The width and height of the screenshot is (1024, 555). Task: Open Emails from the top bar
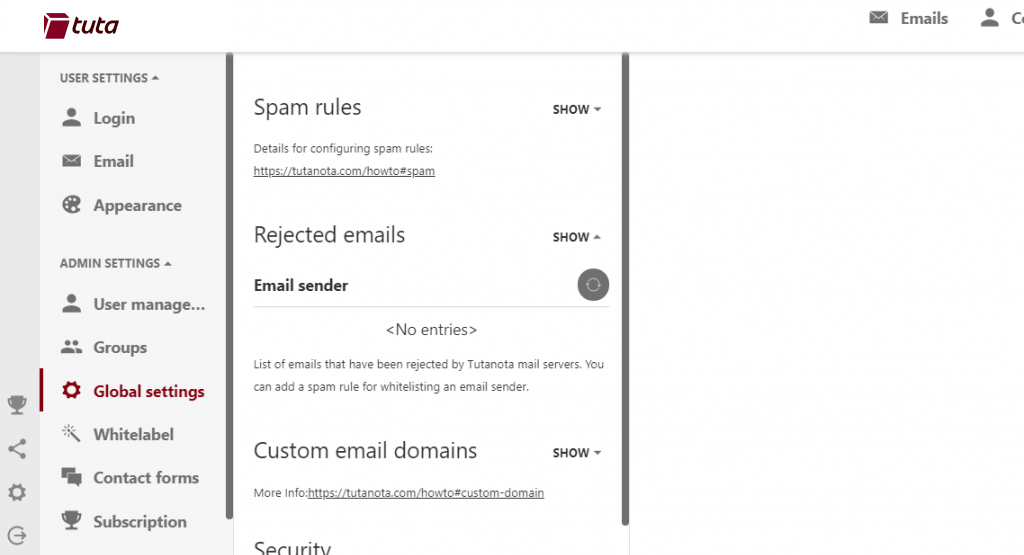pyautogui.click(x=908, y=18)
